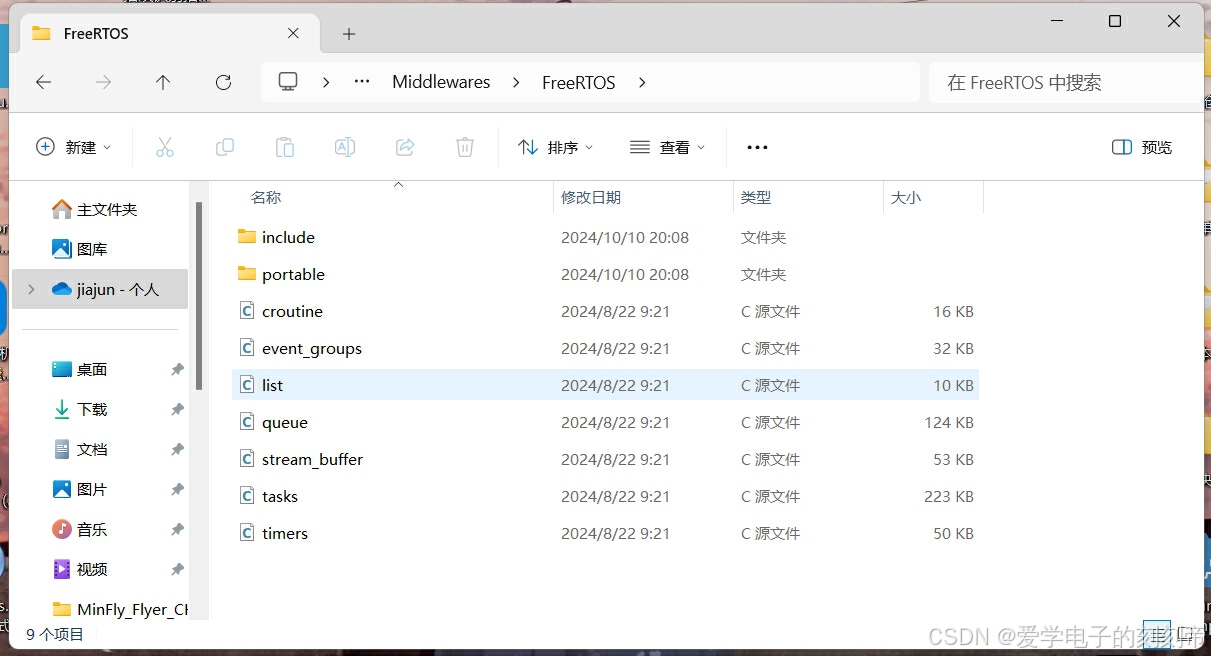Image resolution: width=1211 pixels, height=656 pixels.
Task: Open new tab with plus button
Action: (349, 34)
